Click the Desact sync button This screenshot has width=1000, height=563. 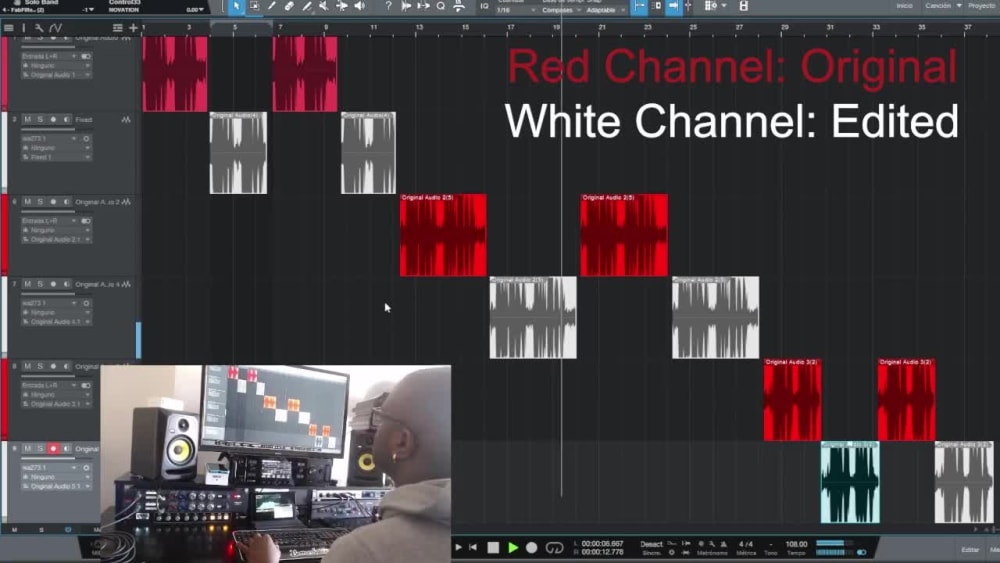(651, 544)
